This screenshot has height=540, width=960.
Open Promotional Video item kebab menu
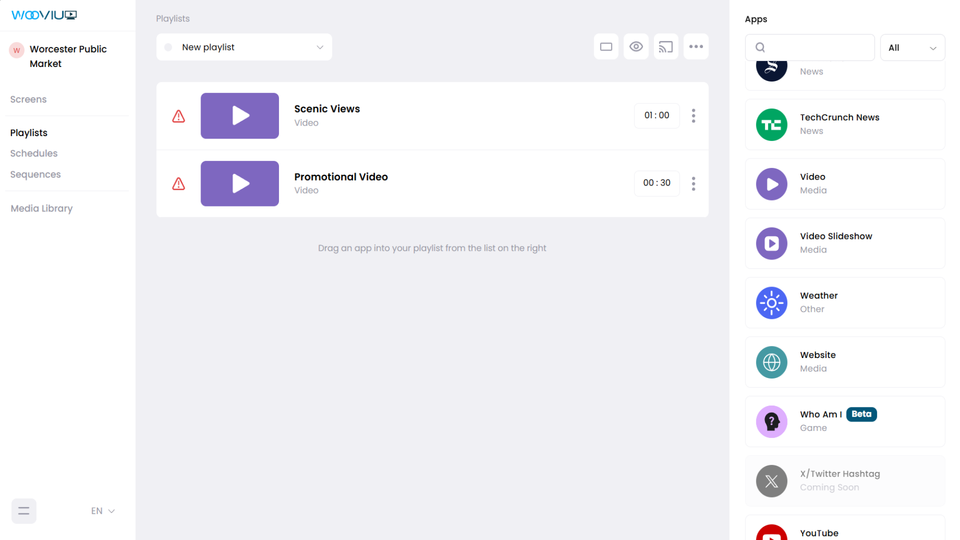click(693, 184)
